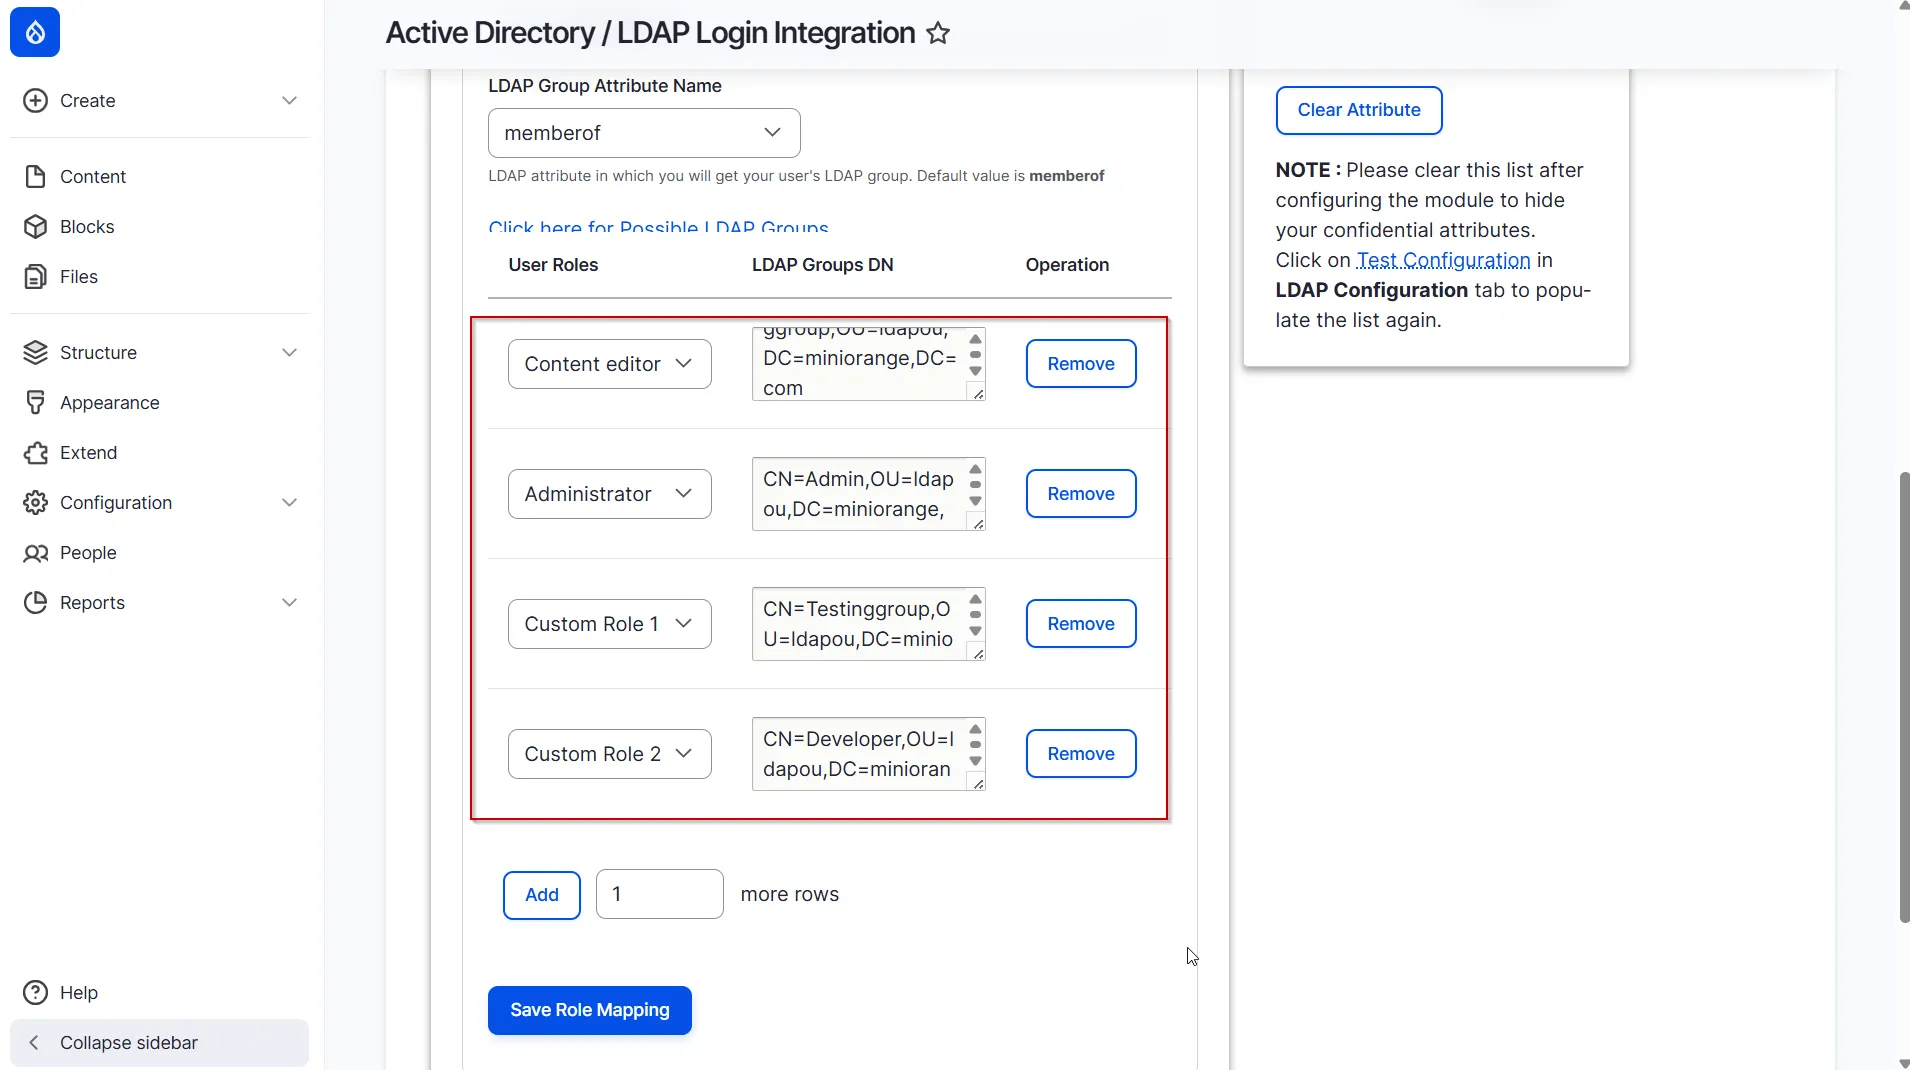Screen dimensions: 1910x1070
Task: Open Content via its page icon
Action: [x=35, y=177]
